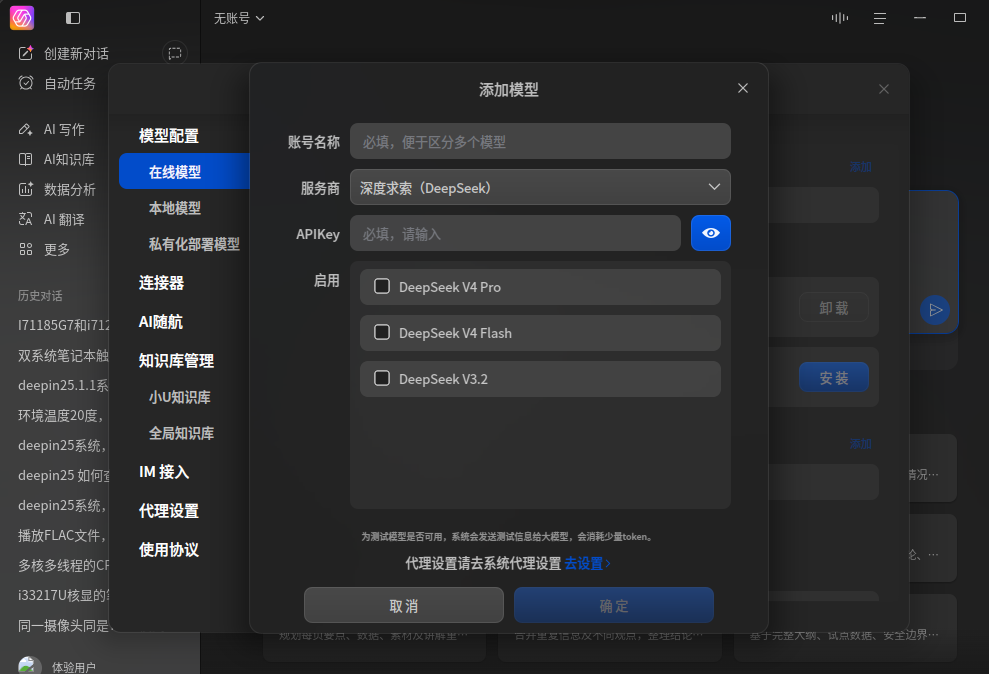This screenshot has height=674, width=989.
Task: Open history chat i33217U核显的
Action: pos(64,595)
